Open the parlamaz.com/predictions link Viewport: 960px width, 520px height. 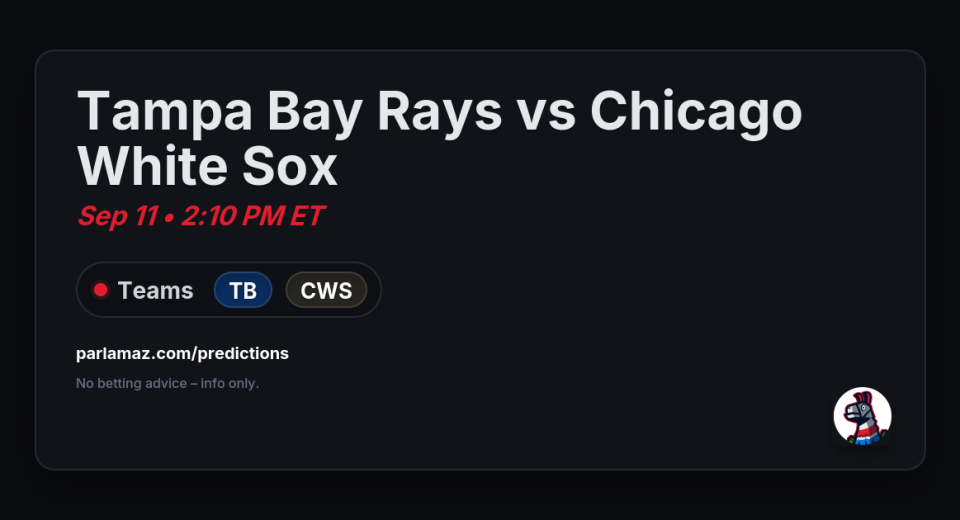tap(182, 353)
